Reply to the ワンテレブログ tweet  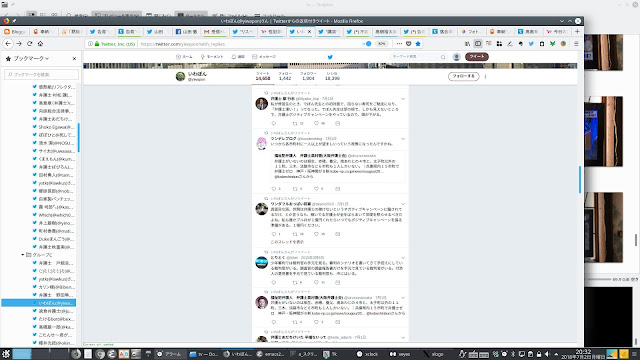point(274,189)
